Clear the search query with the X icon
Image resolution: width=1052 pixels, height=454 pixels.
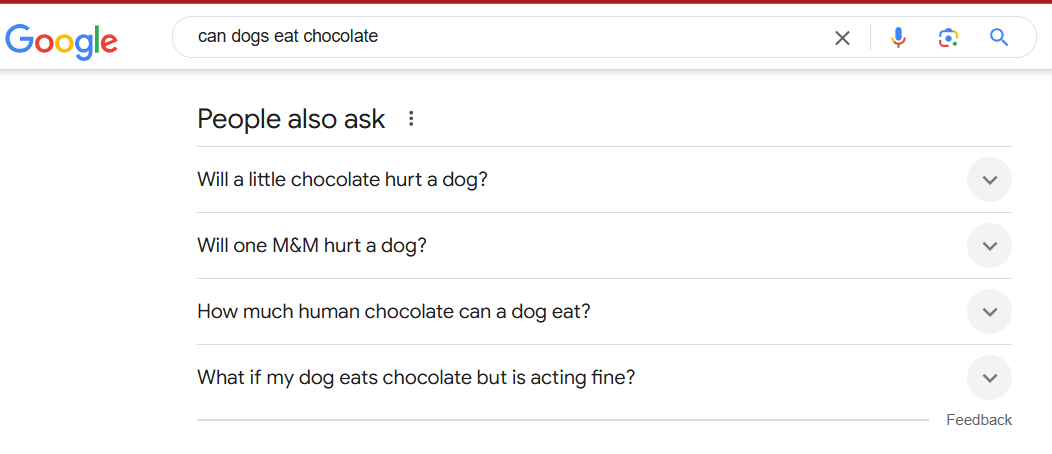point(842,38)
